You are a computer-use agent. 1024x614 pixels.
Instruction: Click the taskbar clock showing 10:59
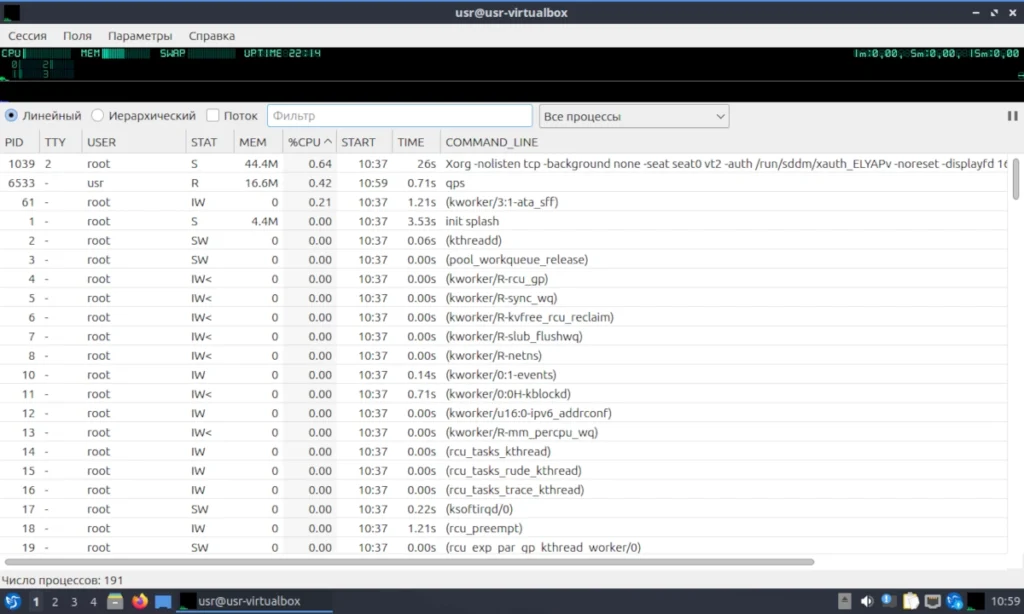pos(1005,601)
